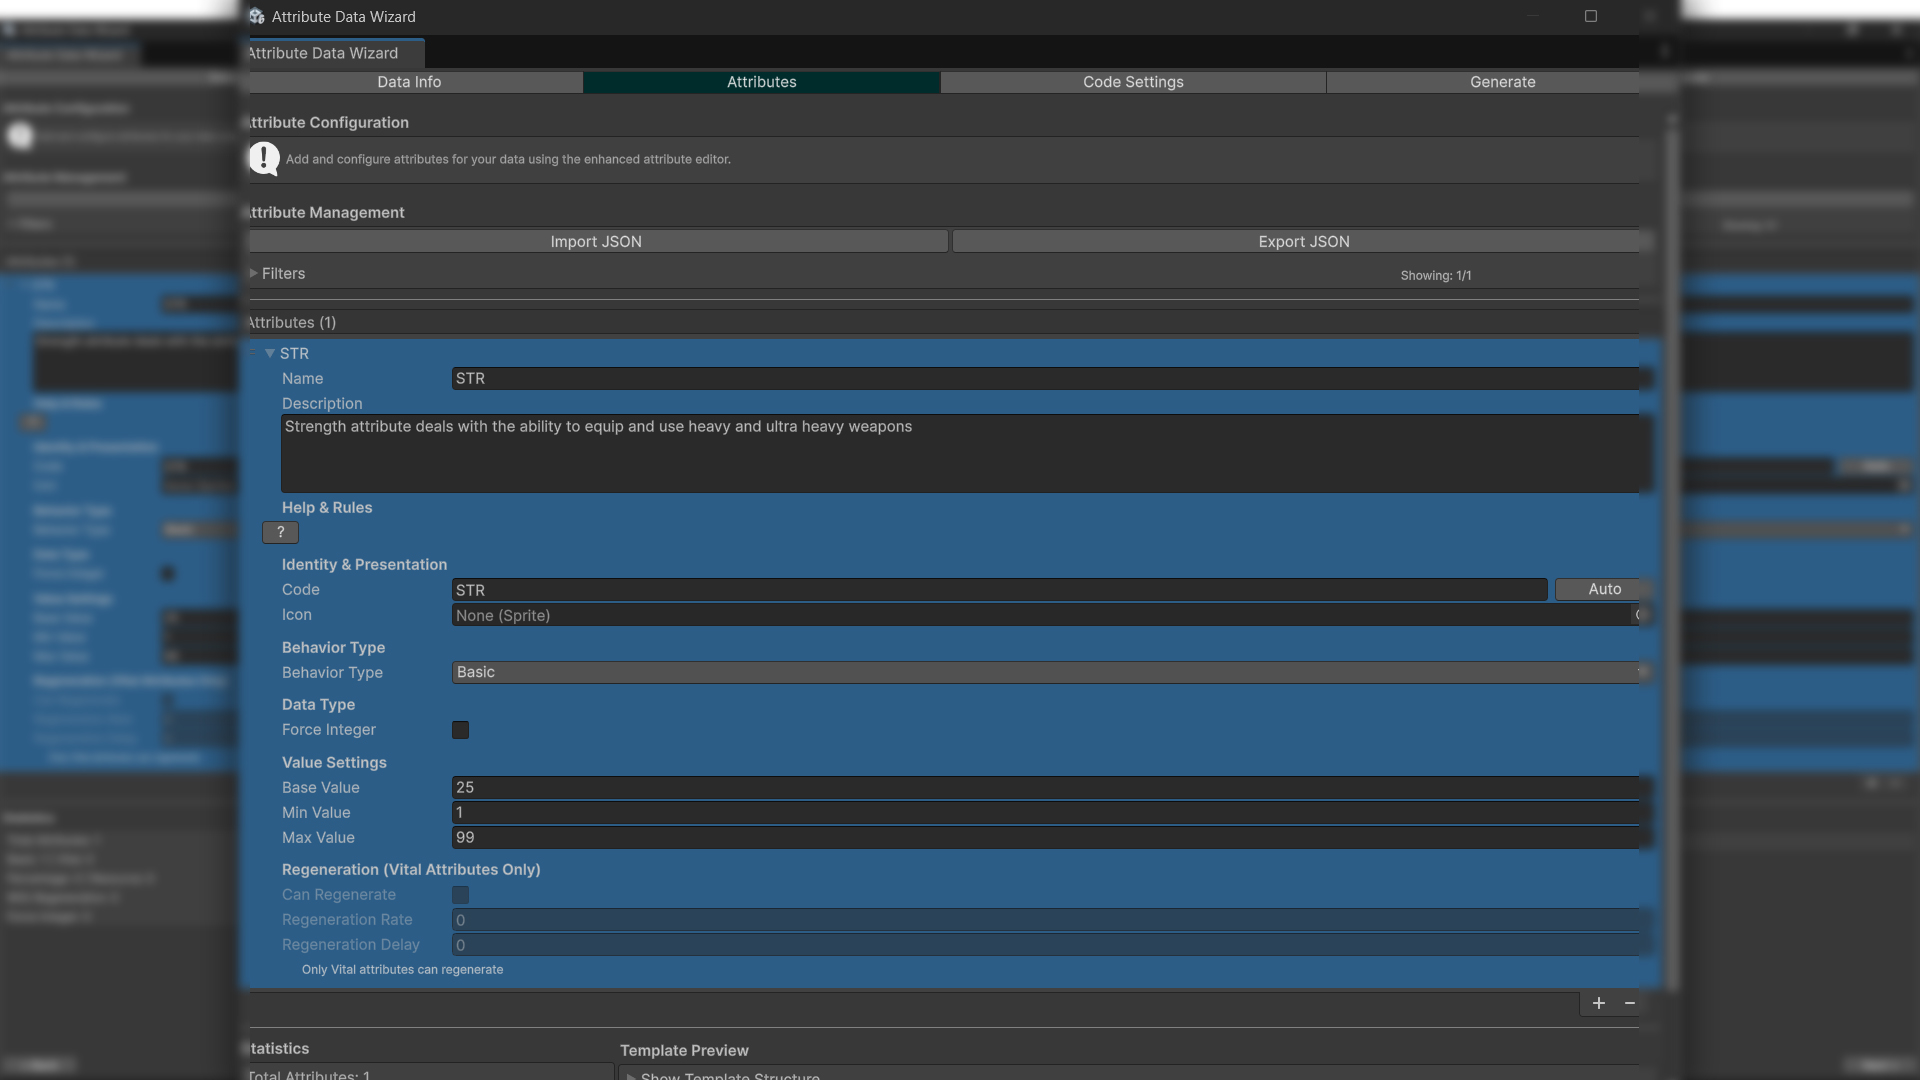Toggle the Can Regenerate checkbox
1920x1080 pixels.
[460, 895]
